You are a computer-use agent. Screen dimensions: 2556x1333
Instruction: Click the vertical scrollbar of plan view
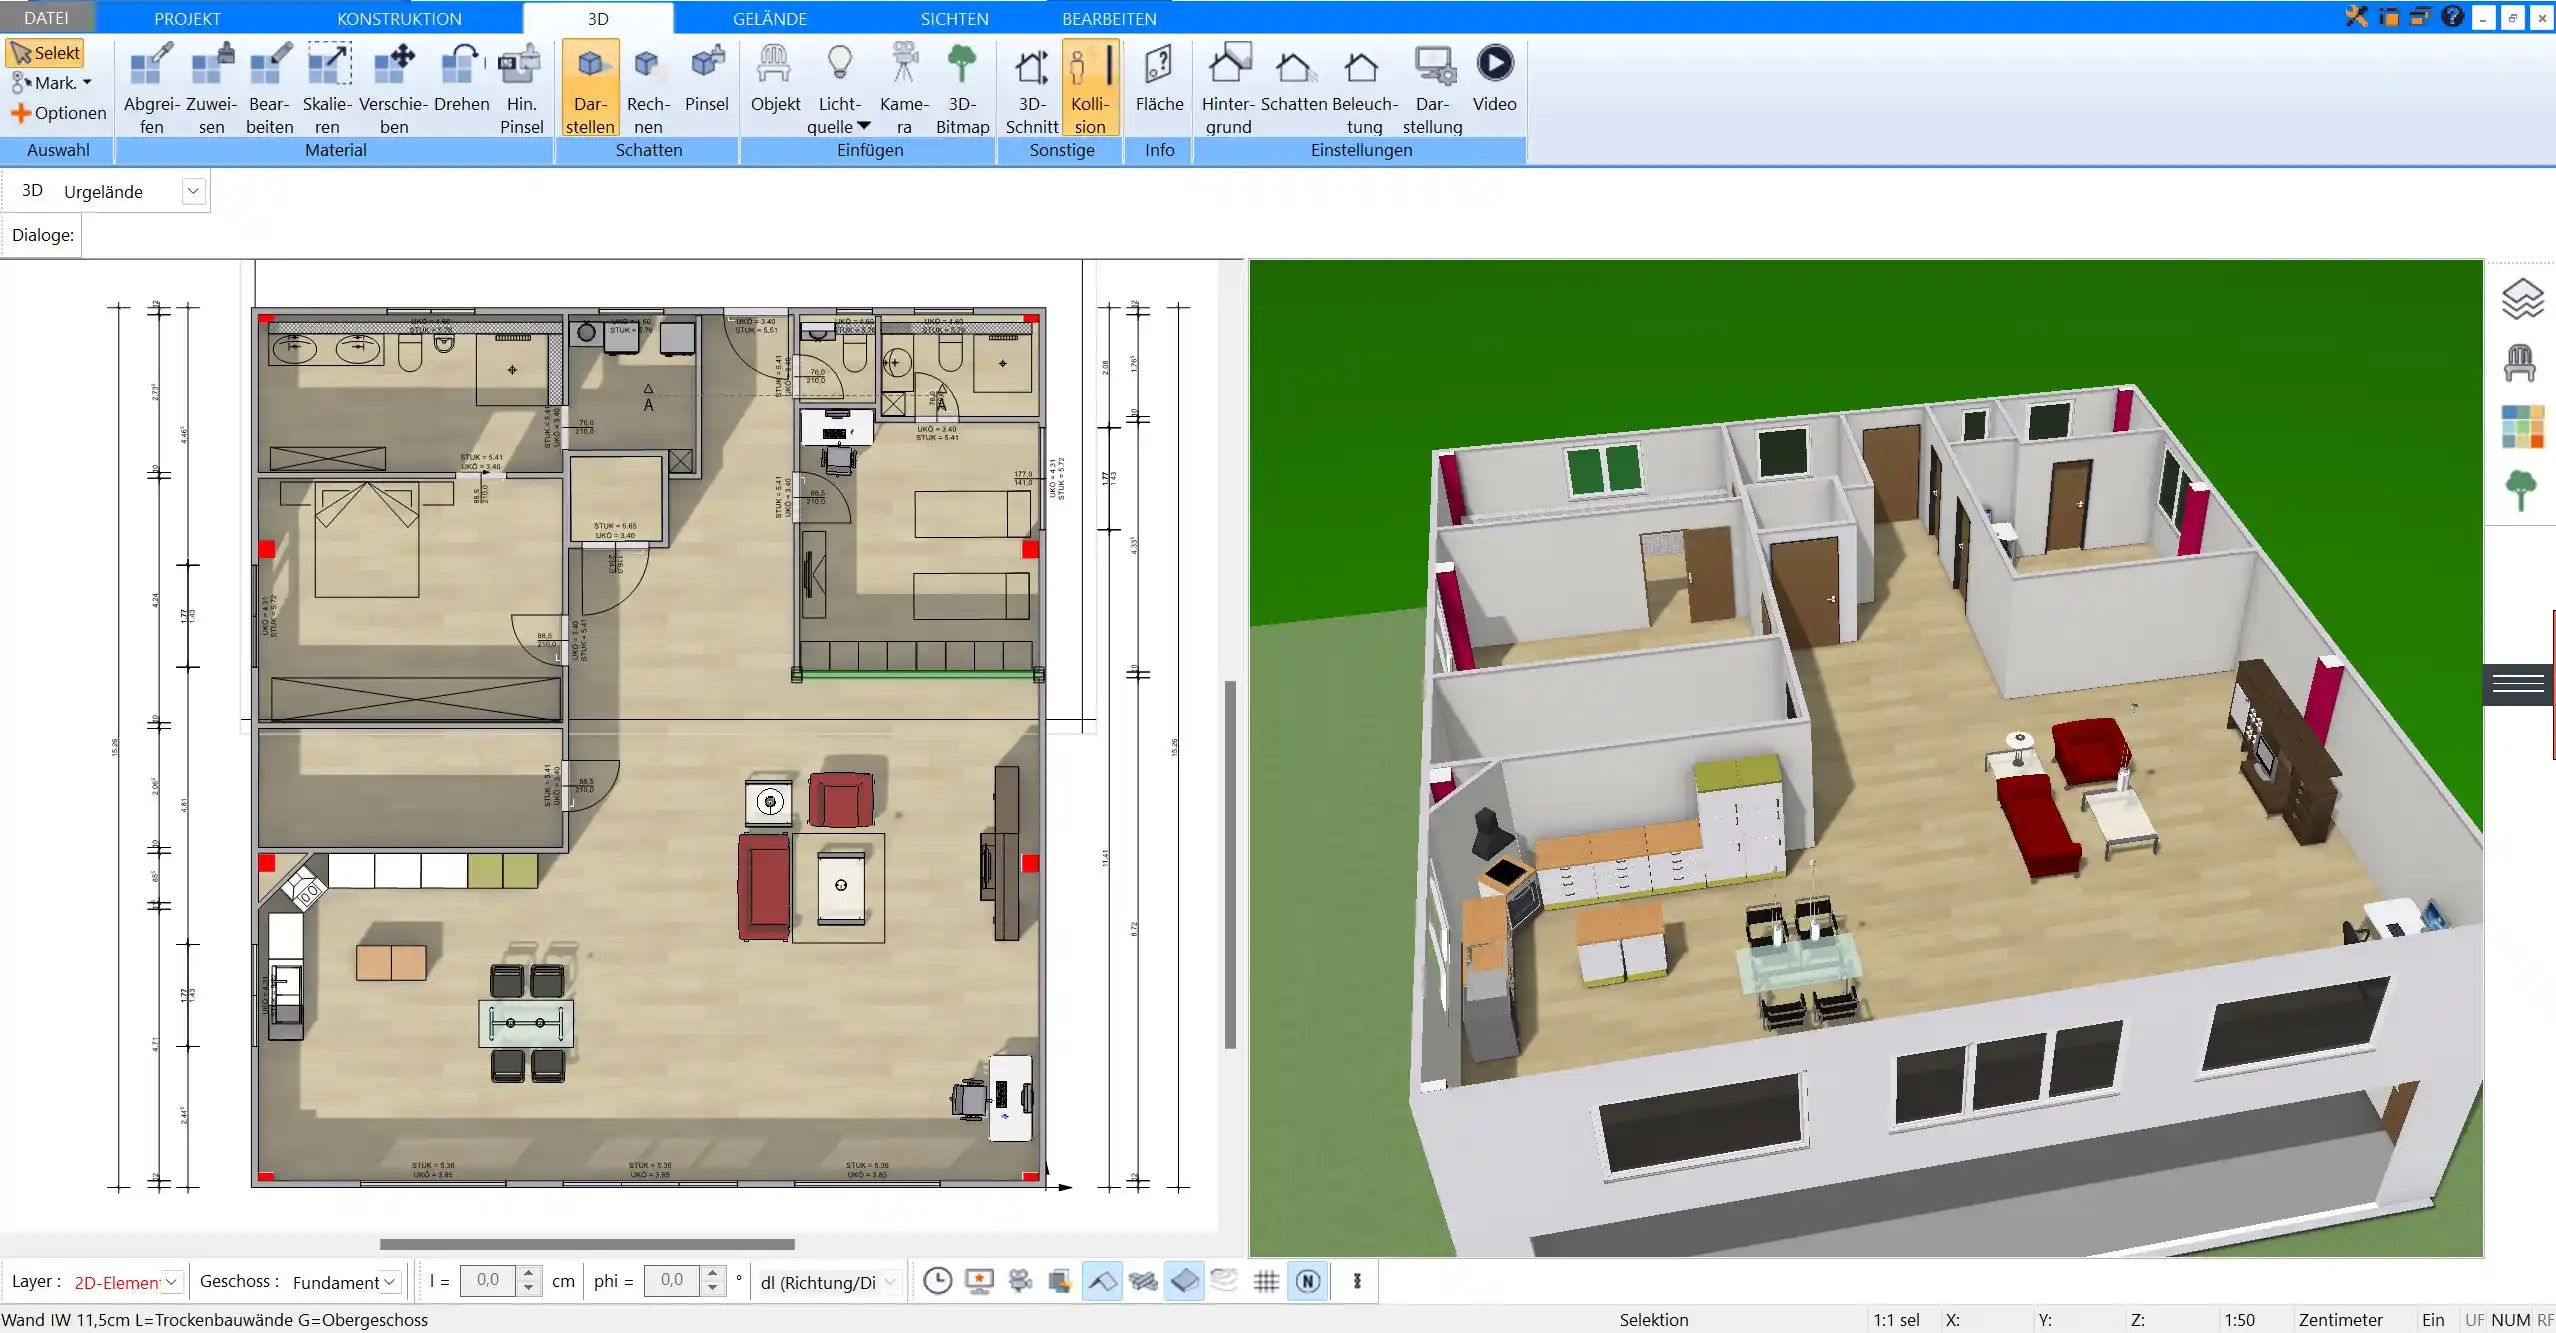1230,864
